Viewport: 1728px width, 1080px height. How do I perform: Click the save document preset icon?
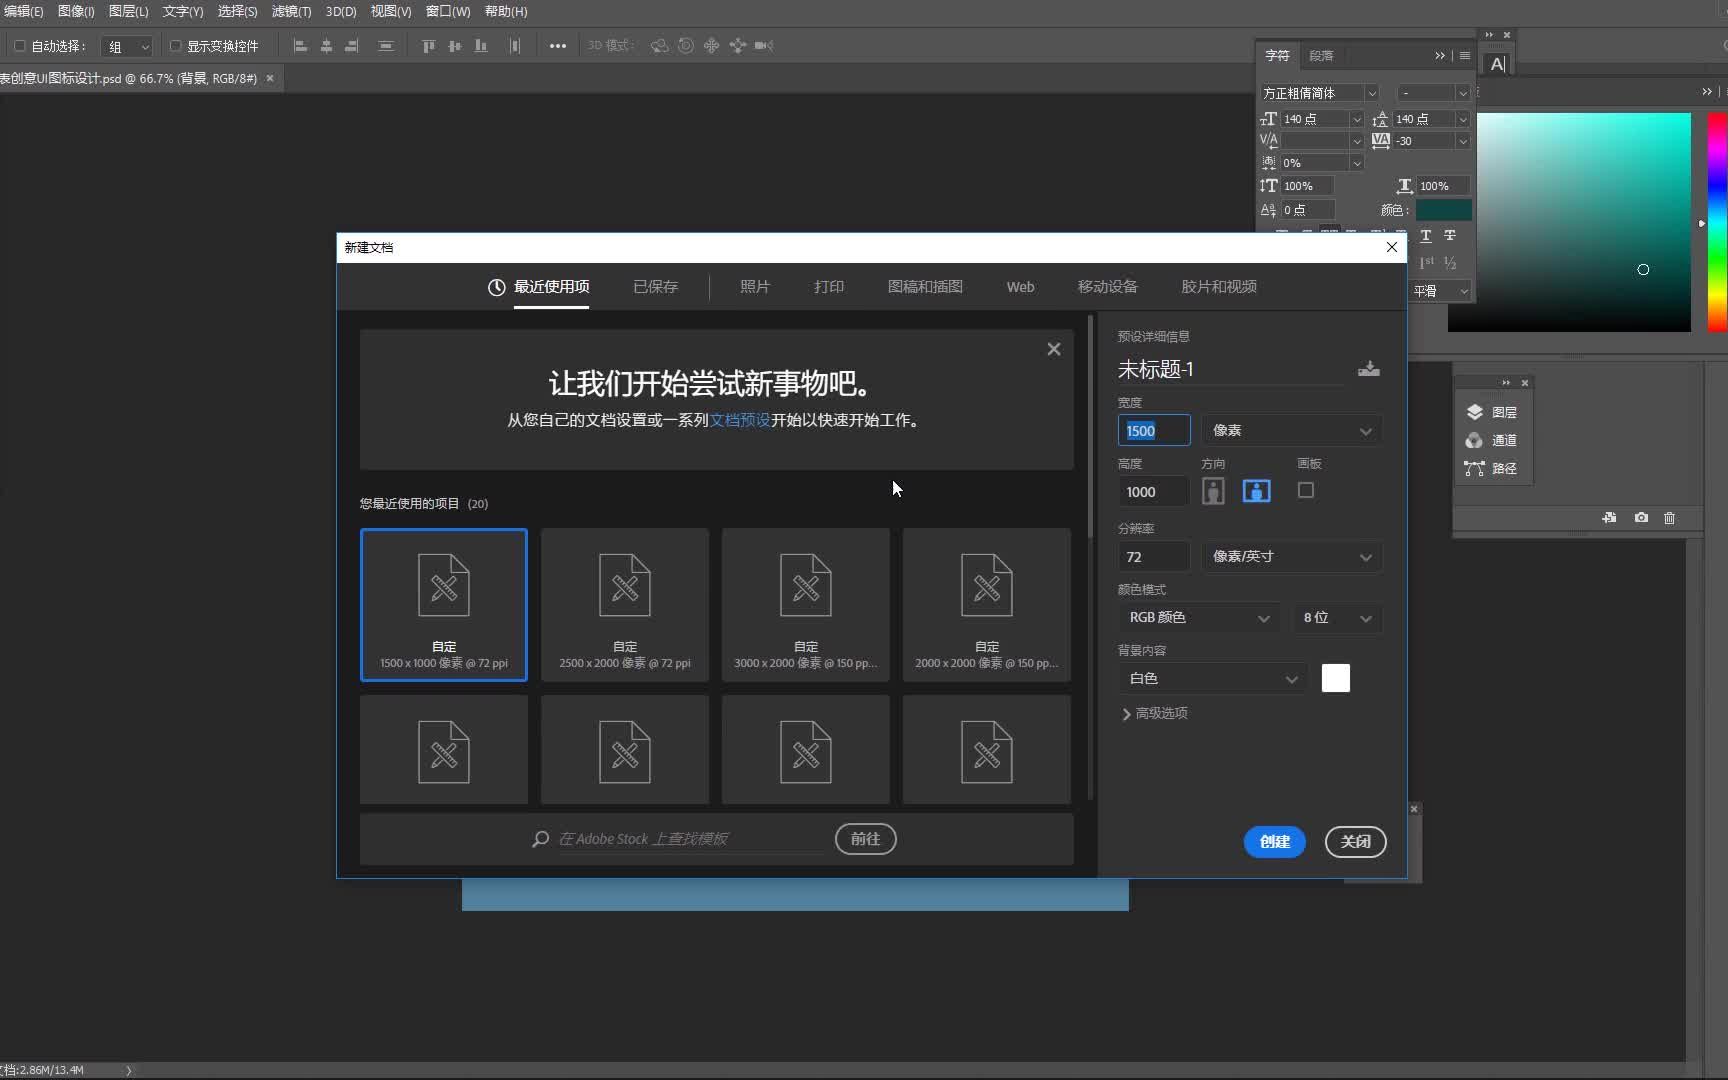tap(1369, 369)
